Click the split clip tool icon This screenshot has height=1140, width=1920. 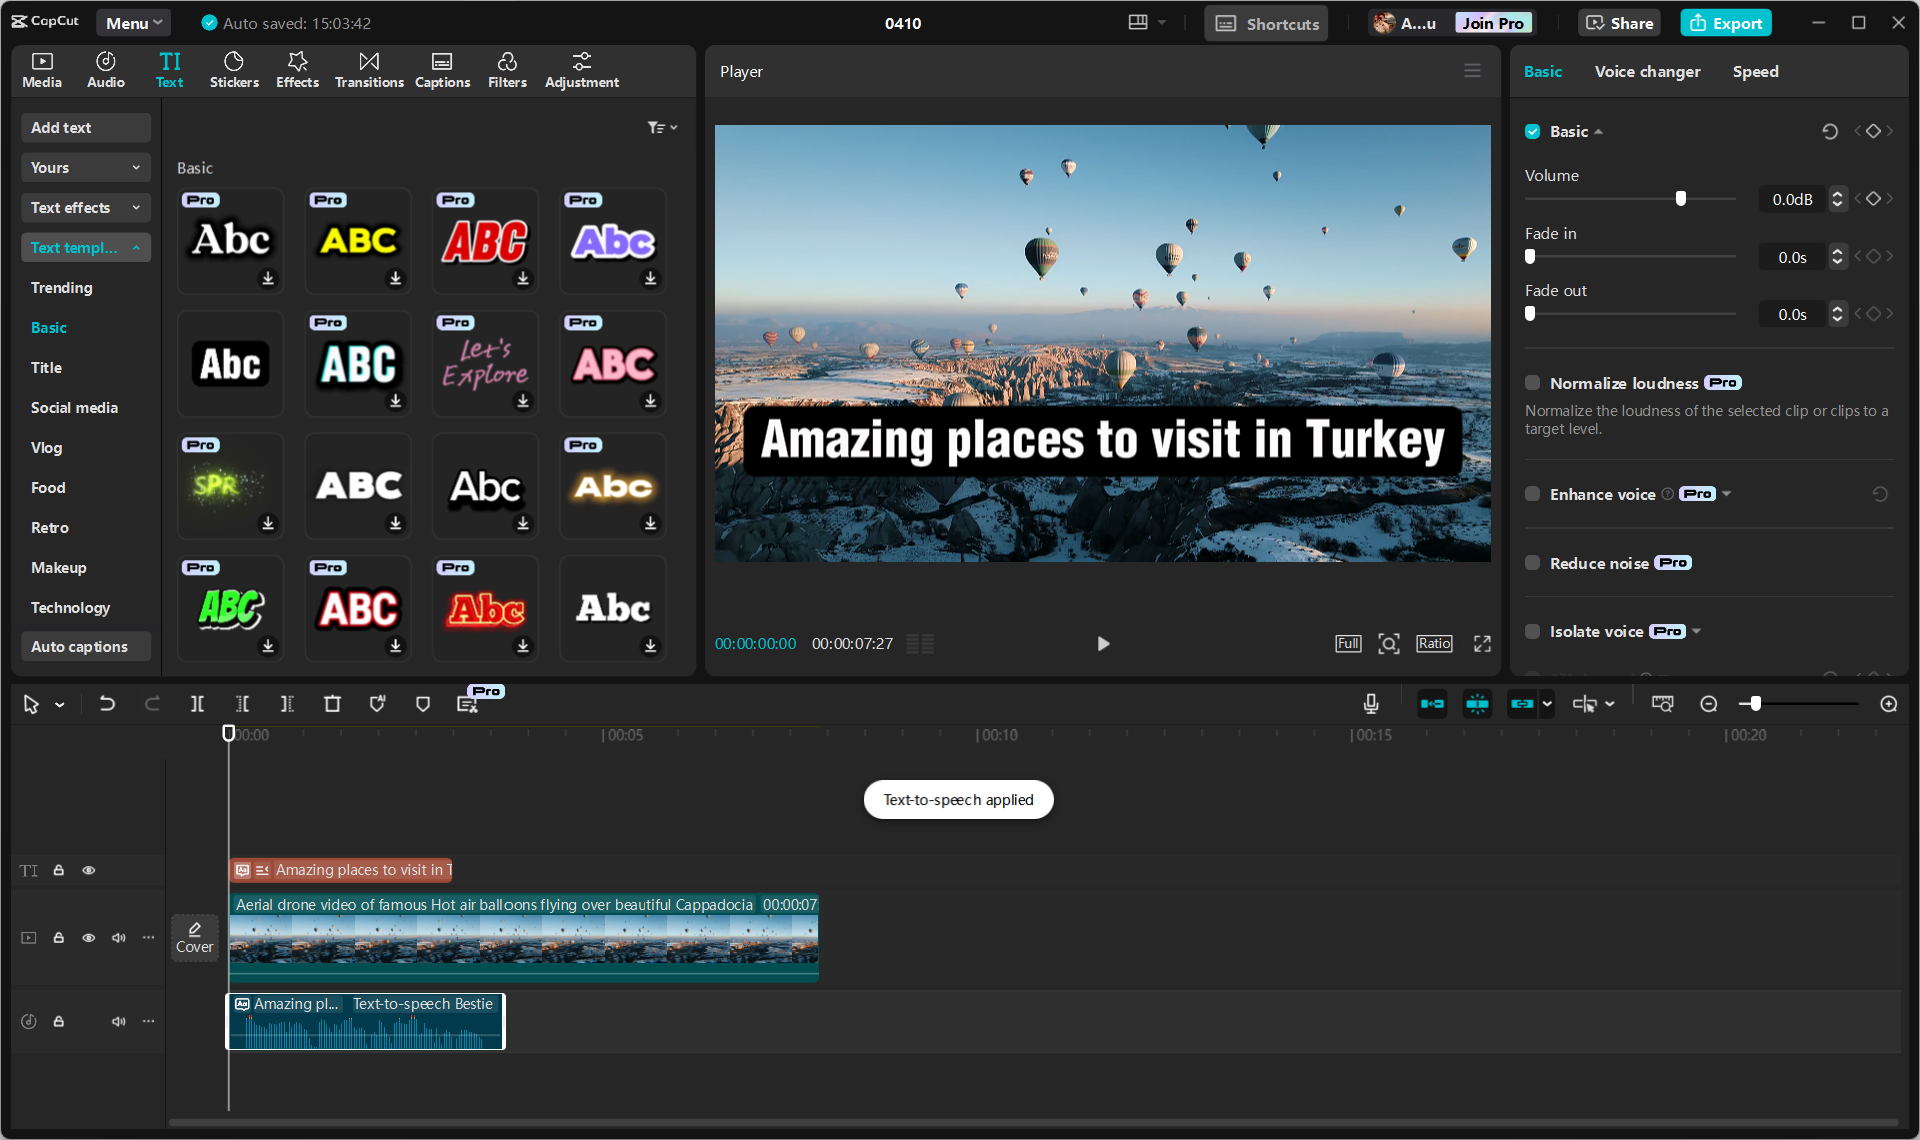coord(197,704)
